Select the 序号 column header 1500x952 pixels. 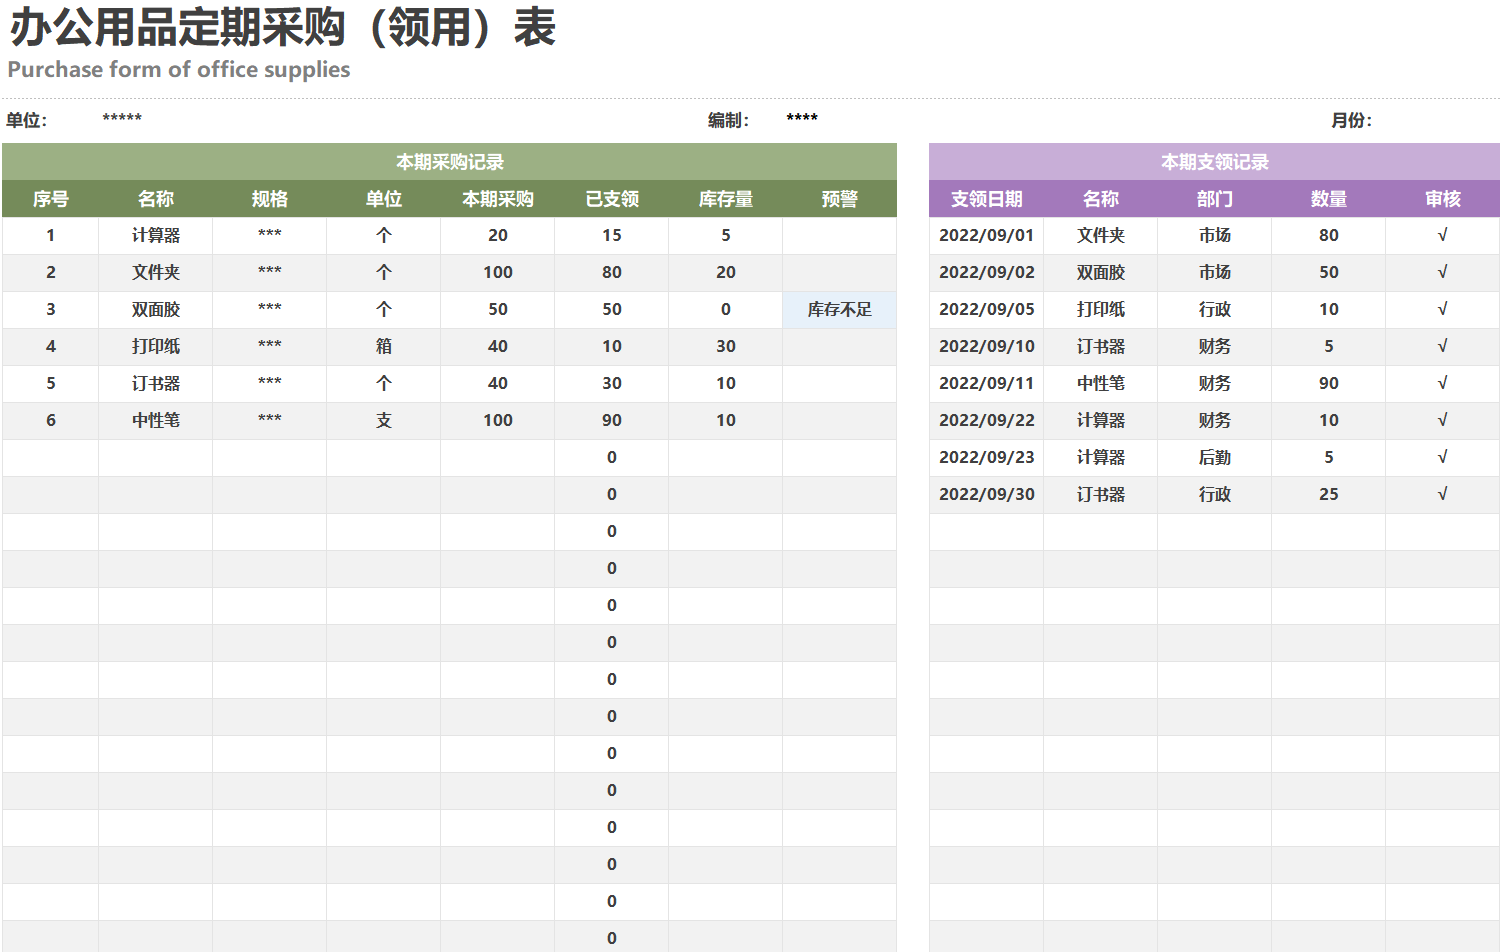coord(50,199)
